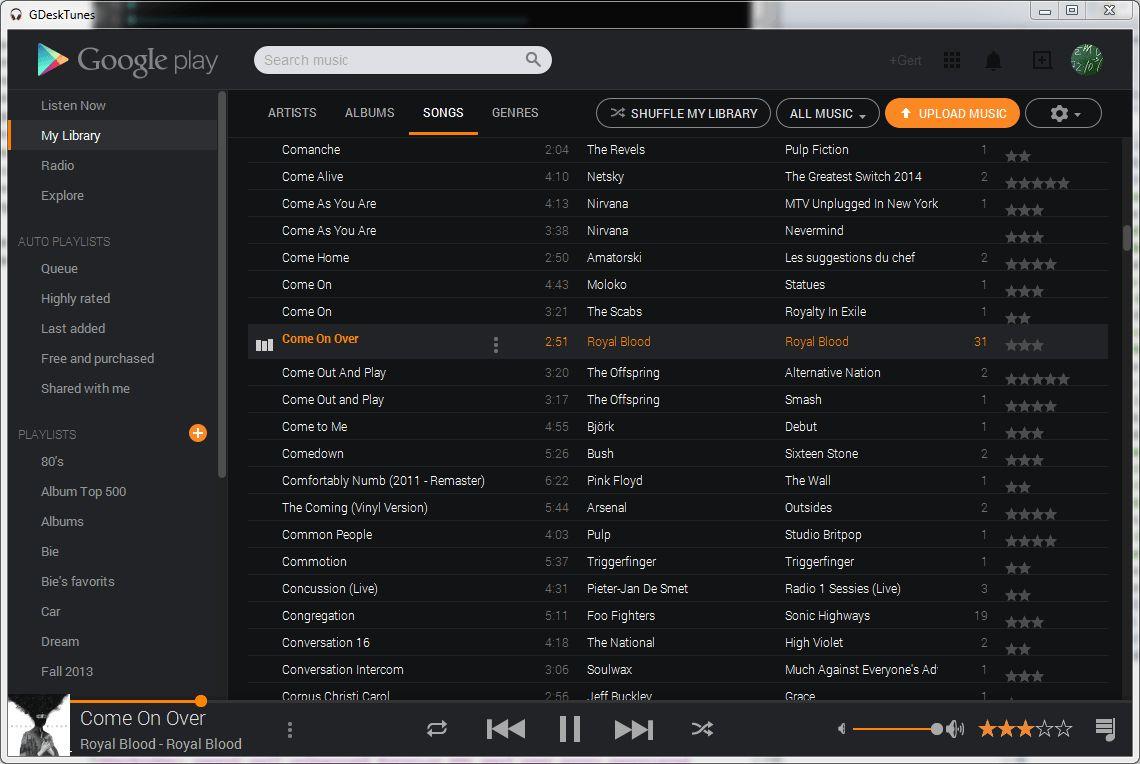This screenshot has height=764, width=1140.
Task: Click the loud speaker volume icon
Action: [x=955, y=728]
